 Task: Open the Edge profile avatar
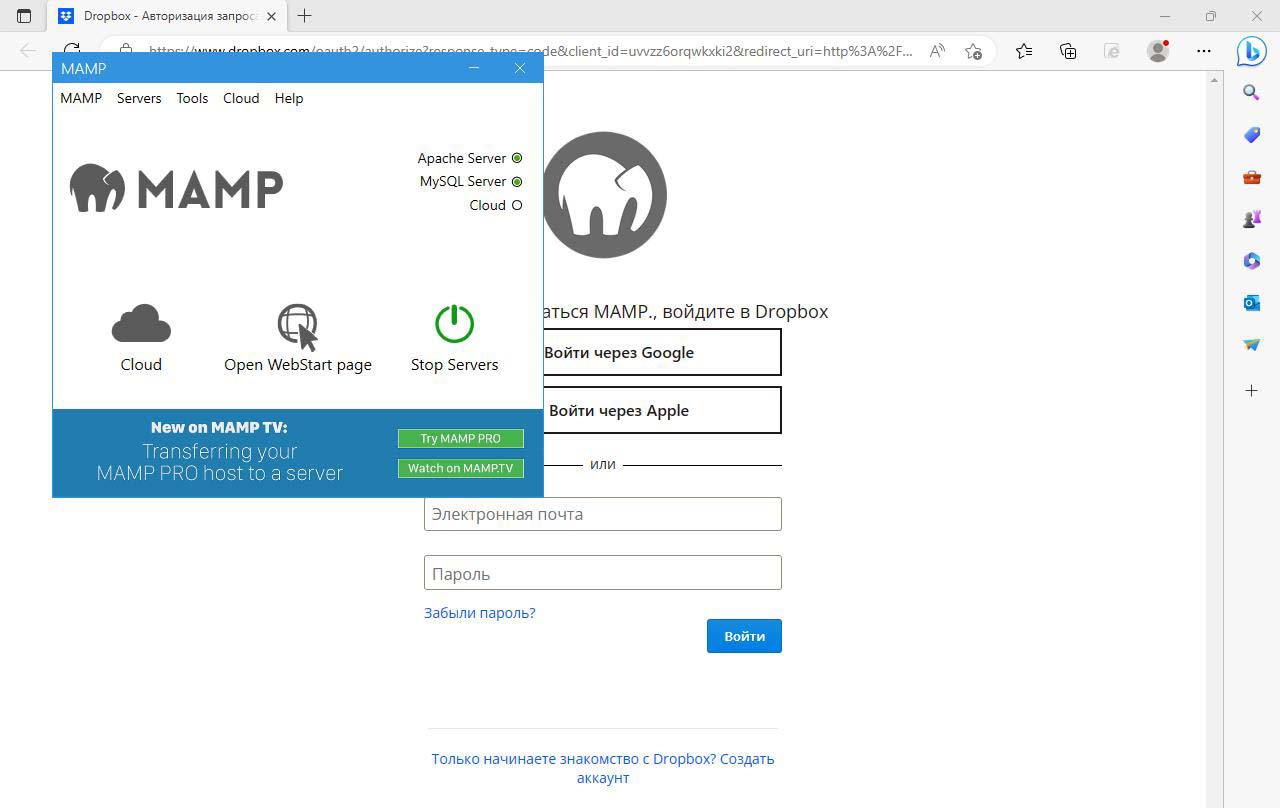(1158, 51)
